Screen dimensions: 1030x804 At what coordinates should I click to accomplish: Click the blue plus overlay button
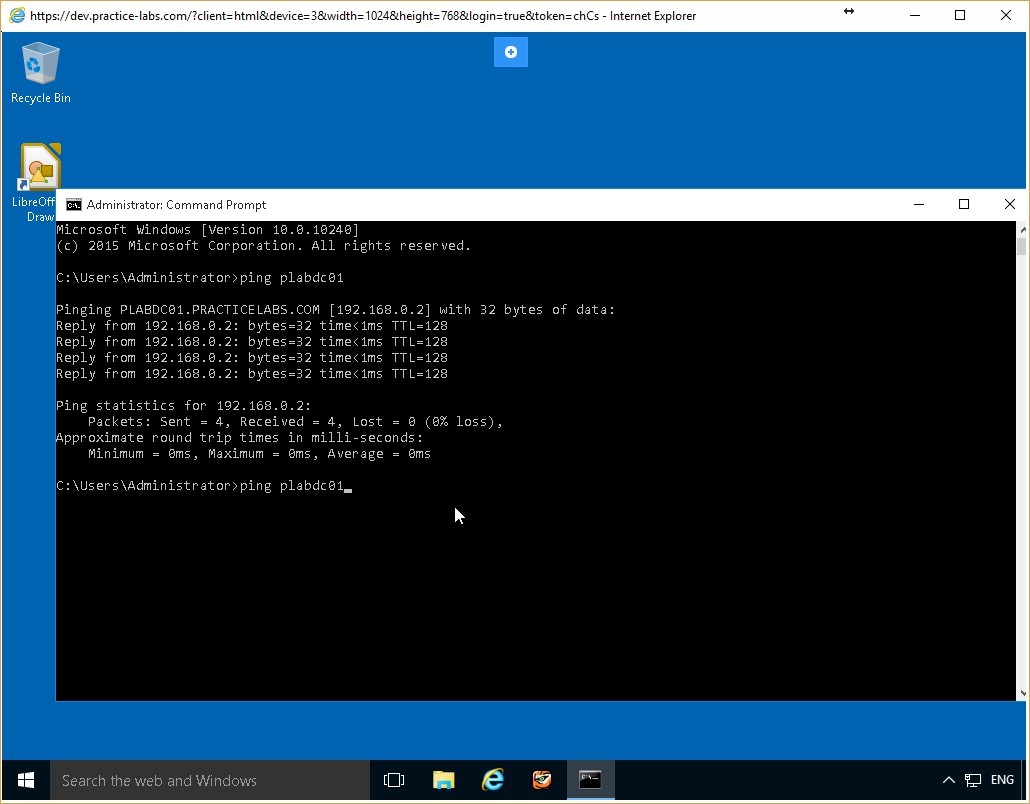[x=510, y=51]
